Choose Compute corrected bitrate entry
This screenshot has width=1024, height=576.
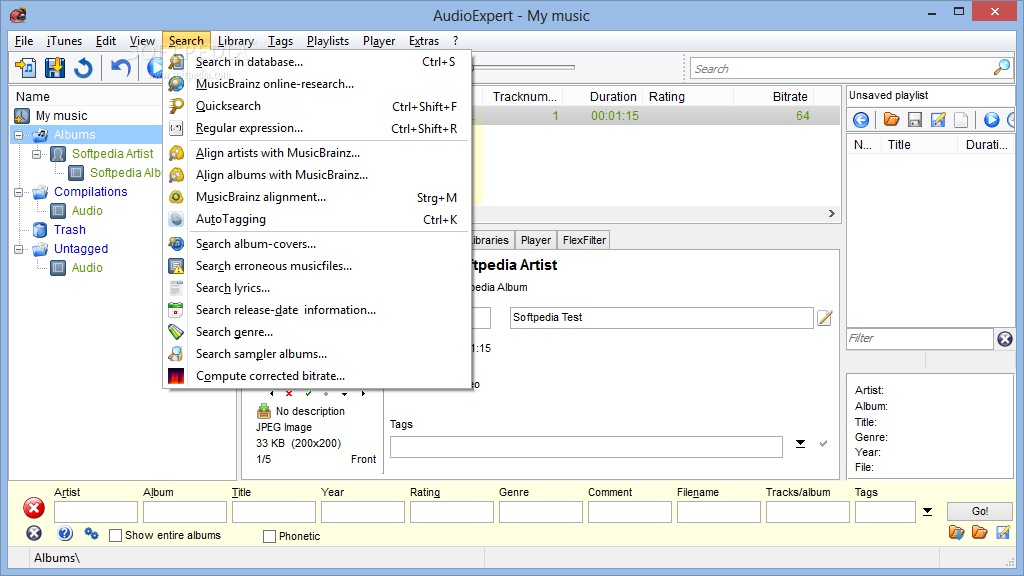point(317,376)
